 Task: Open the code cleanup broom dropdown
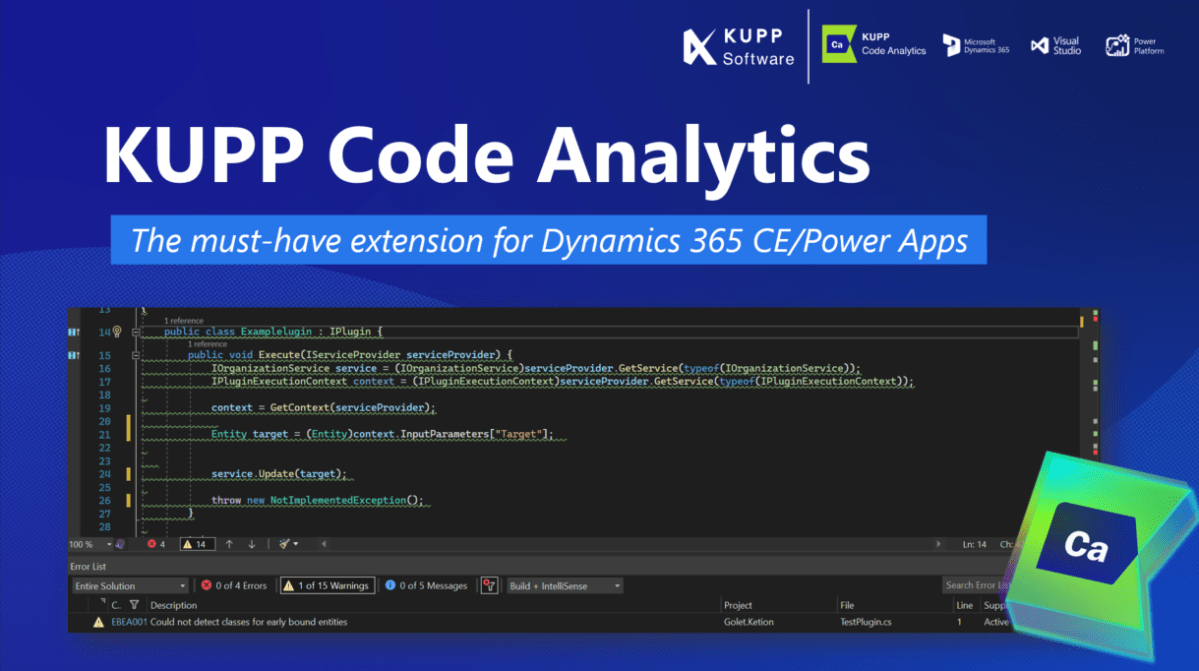click(288, 544)
